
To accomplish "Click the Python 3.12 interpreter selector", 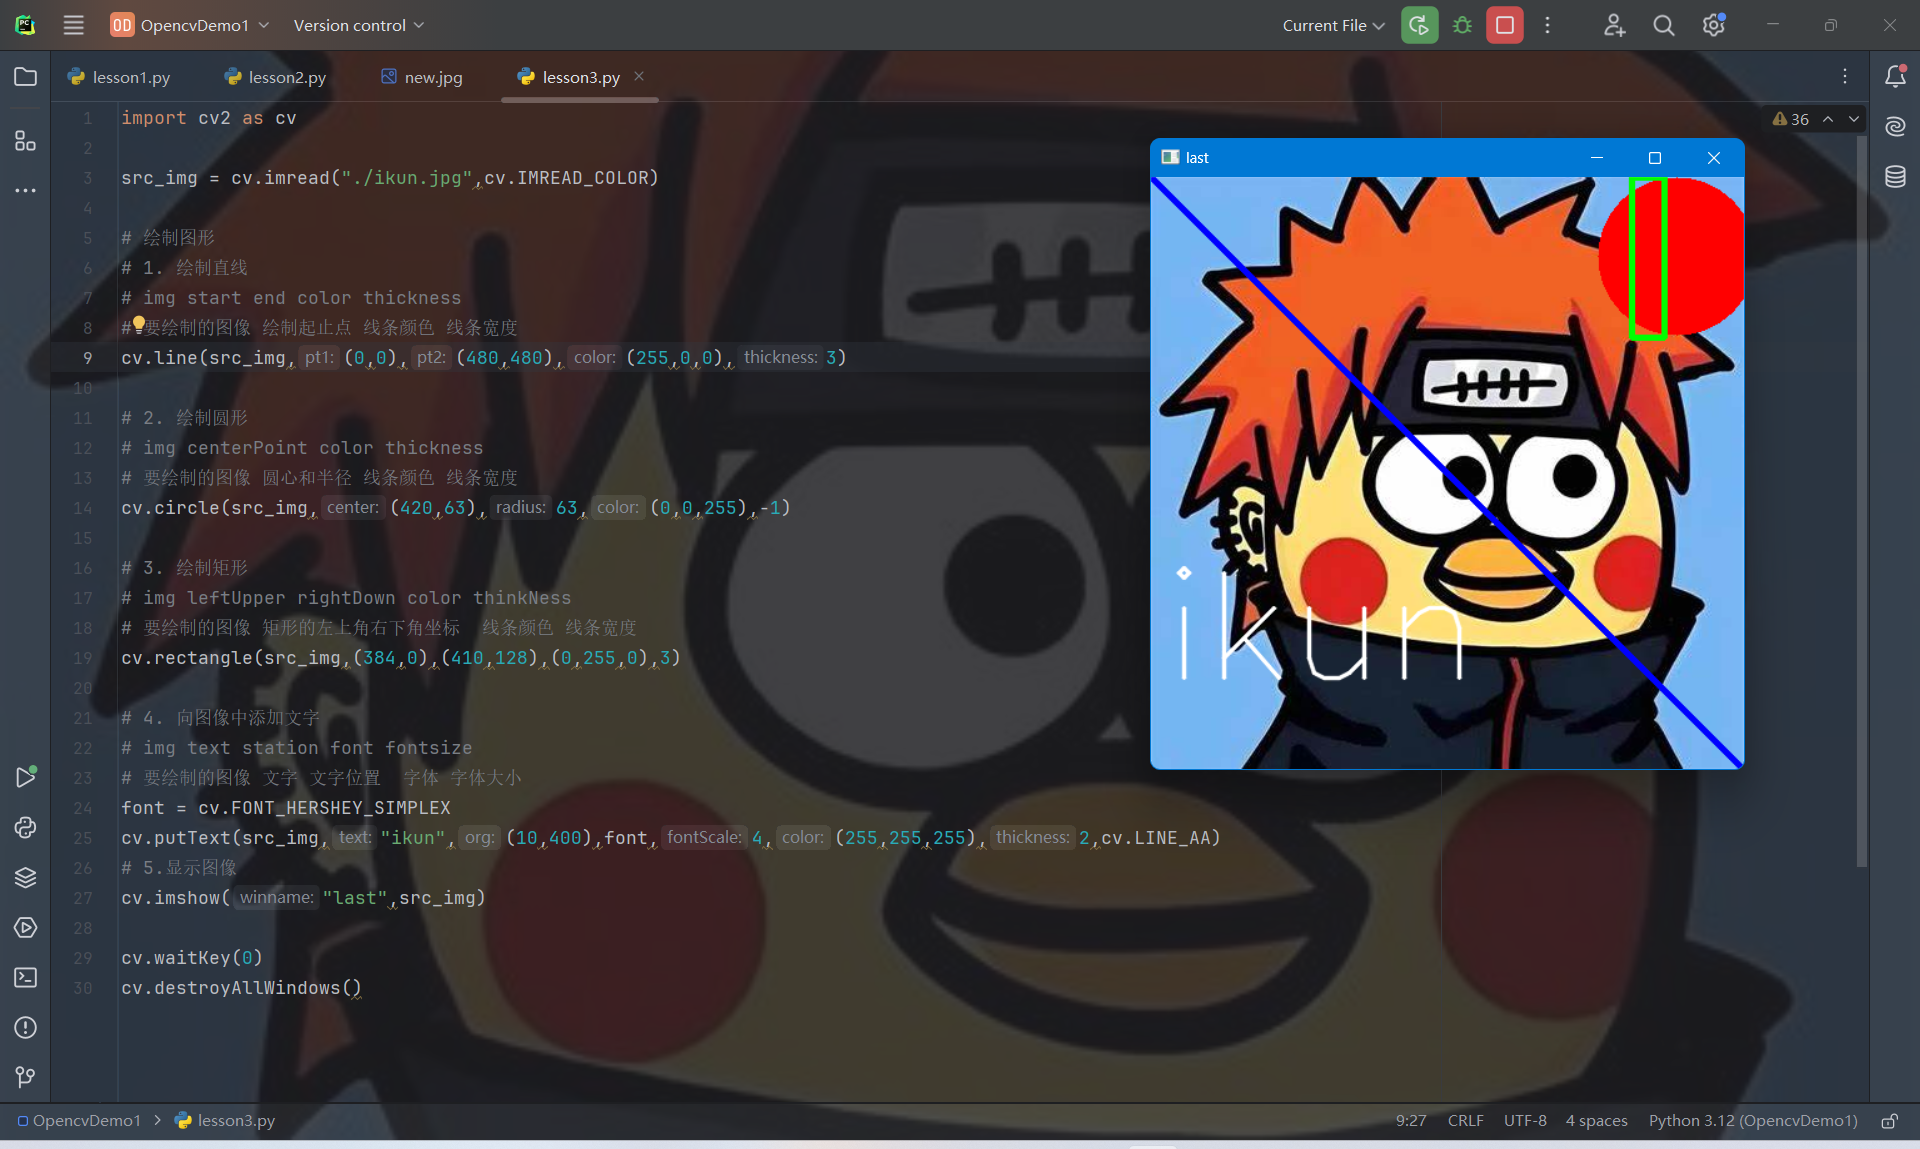I will [x=1753, y=1121].
